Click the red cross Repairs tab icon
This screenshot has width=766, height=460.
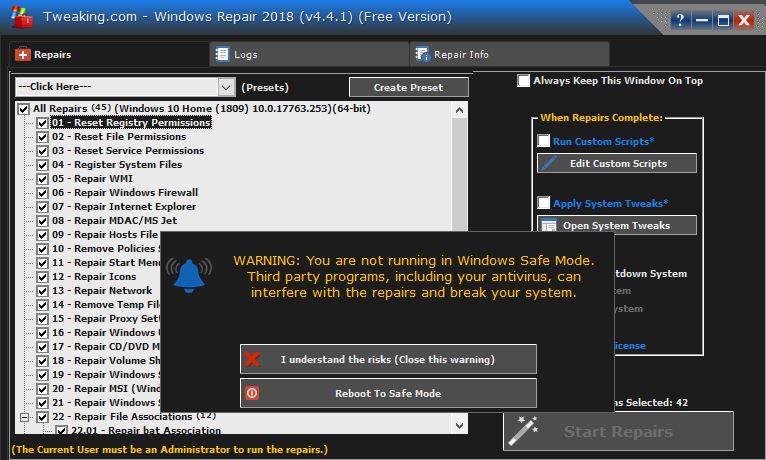[22, 54]
